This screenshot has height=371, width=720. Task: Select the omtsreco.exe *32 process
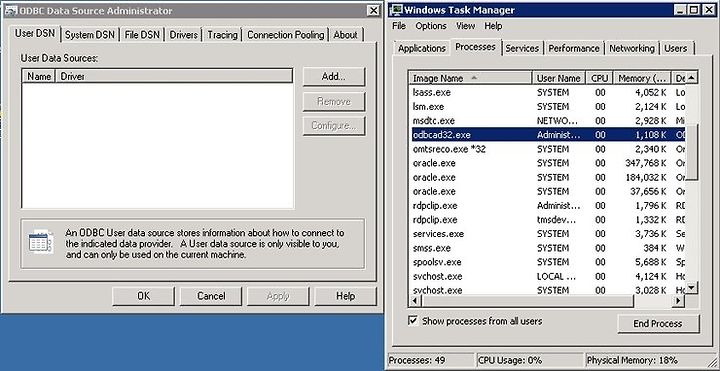[x=547, y=149]
